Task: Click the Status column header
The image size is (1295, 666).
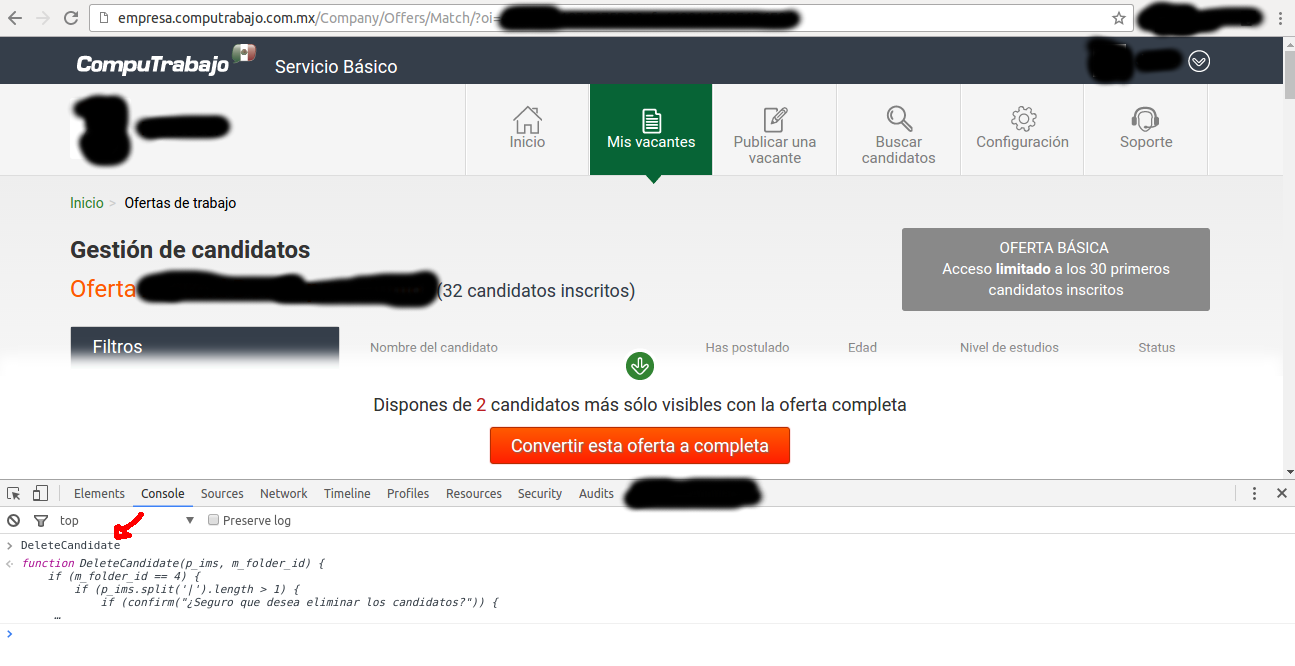Action: pos(1157,348)
